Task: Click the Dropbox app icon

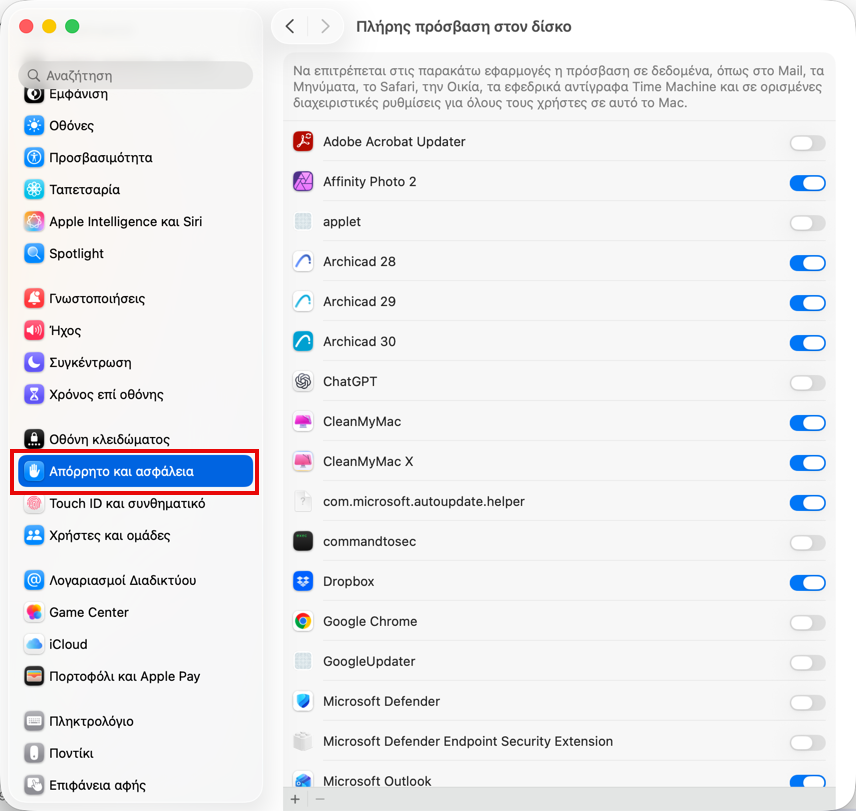Action: coord(303,581)
